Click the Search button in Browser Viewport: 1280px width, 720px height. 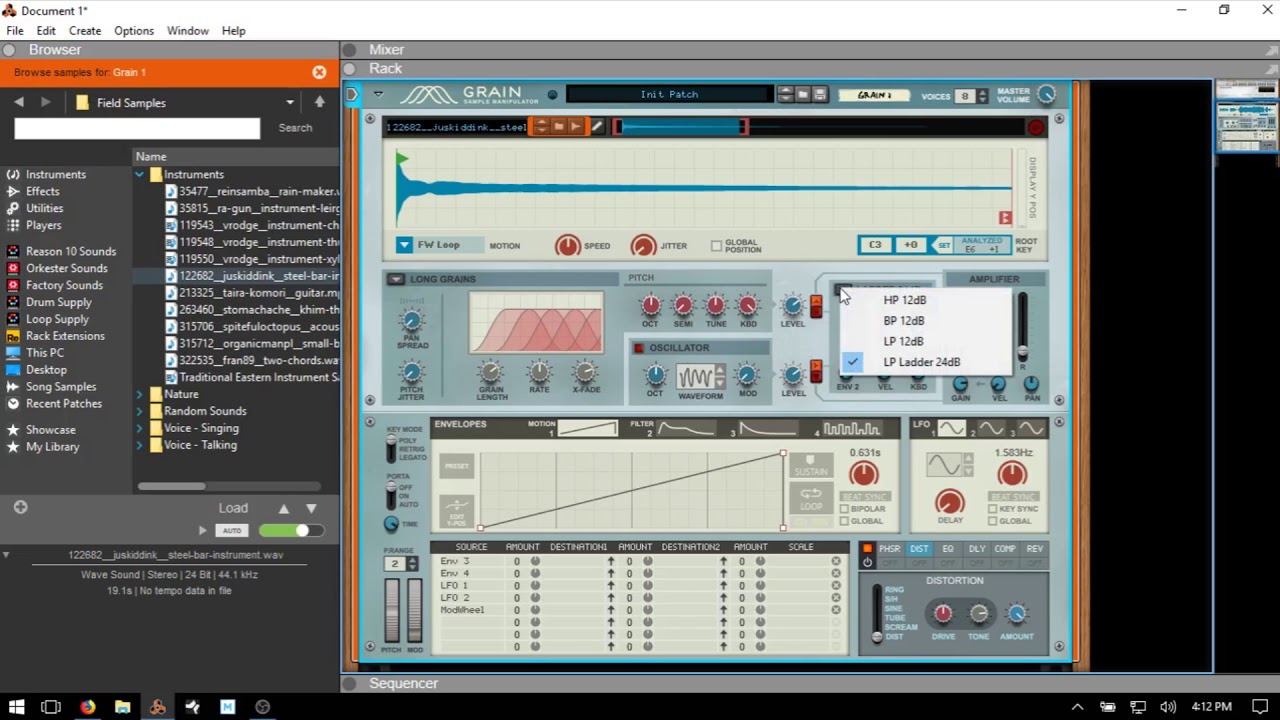point(295,128)
